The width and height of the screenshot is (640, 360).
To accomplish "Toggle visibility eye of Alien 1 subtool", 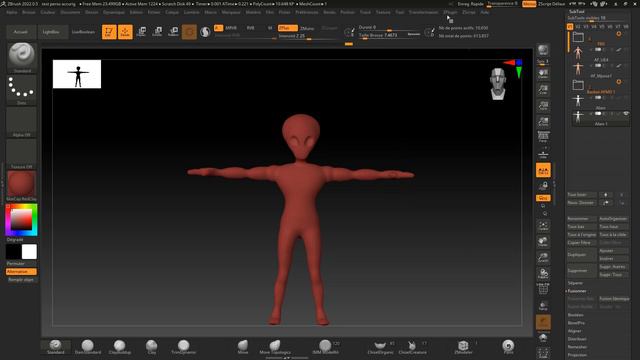I will tap(626, 114).
